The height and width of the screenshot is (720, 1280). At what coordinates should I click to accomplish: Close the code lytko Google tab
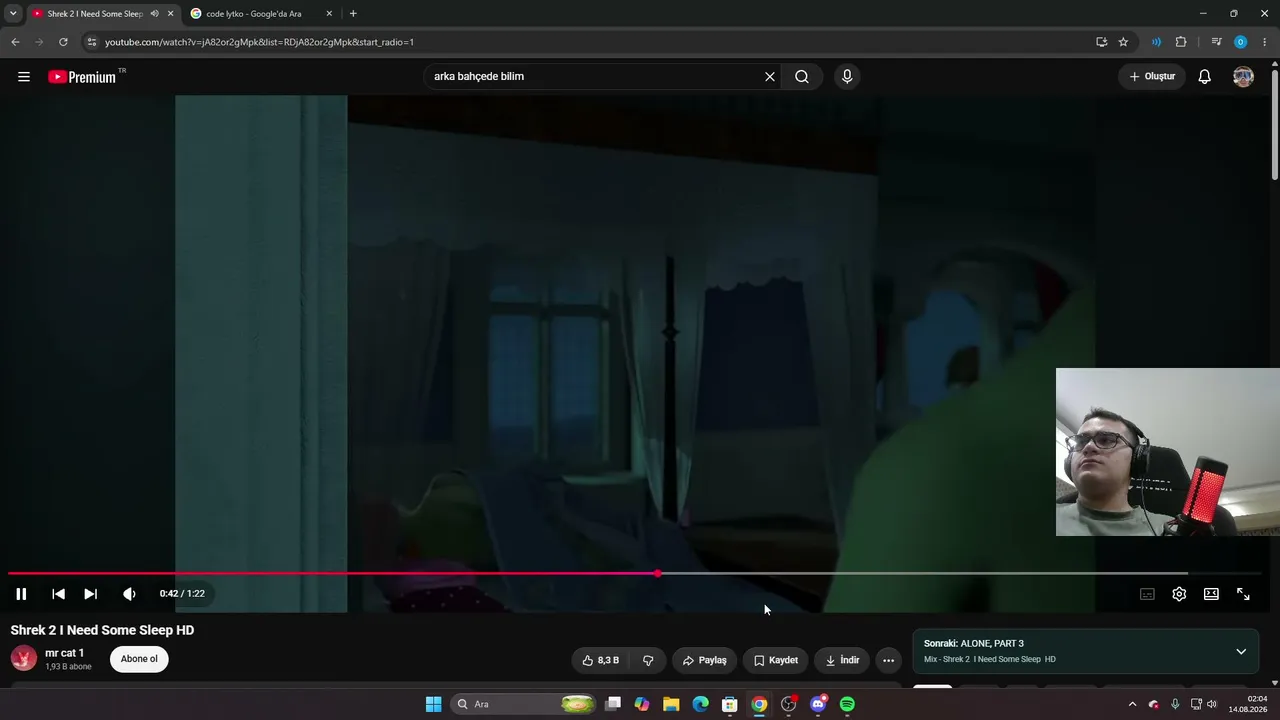[329, 14]
